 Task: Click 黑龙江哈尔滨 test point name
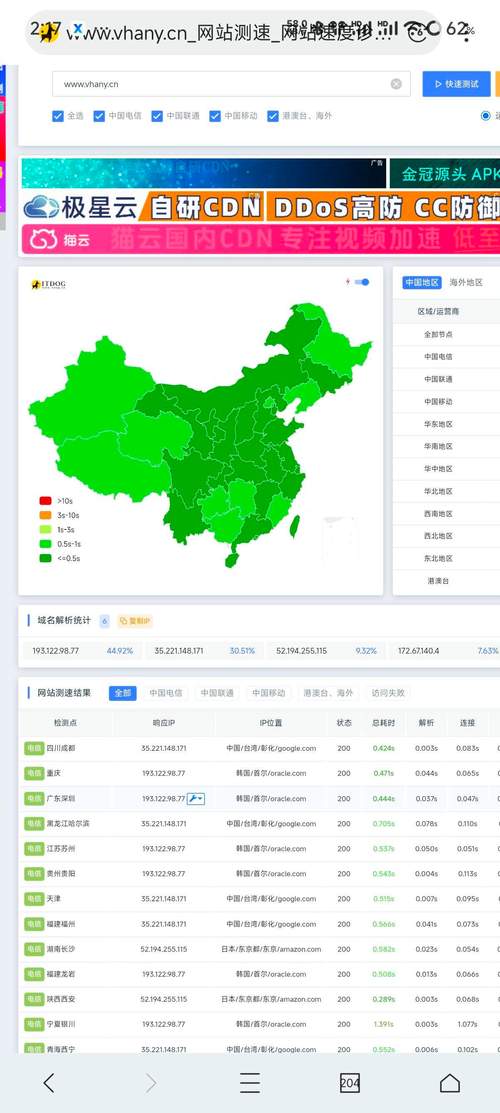[68, 823]
